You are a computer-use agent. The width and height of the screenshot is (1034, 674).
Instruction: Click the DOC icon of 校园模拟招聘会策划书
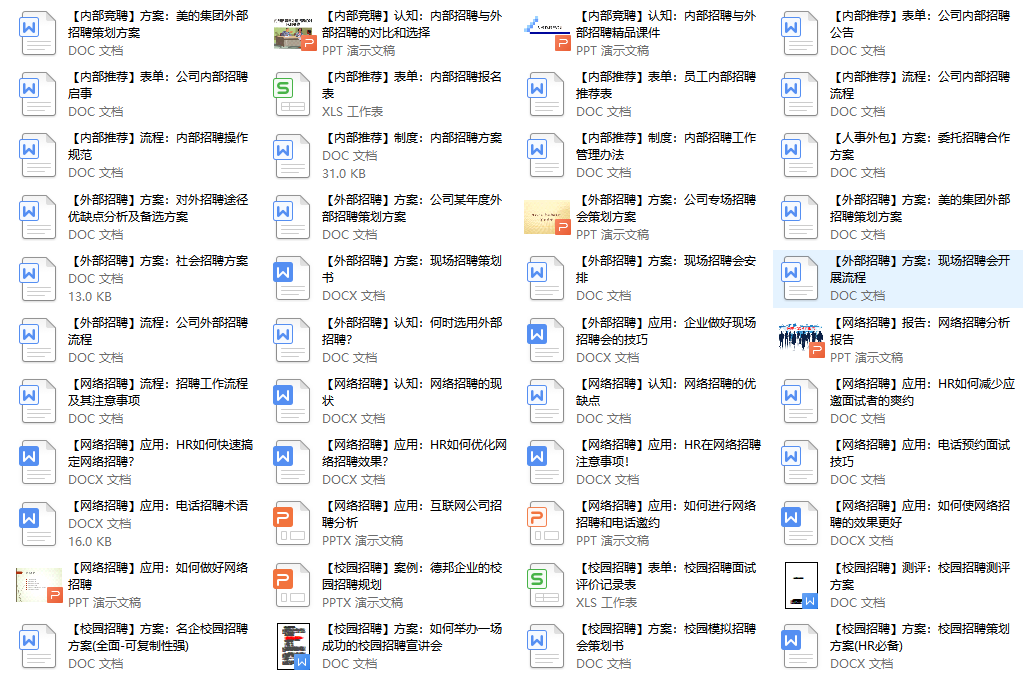(546, 647)
